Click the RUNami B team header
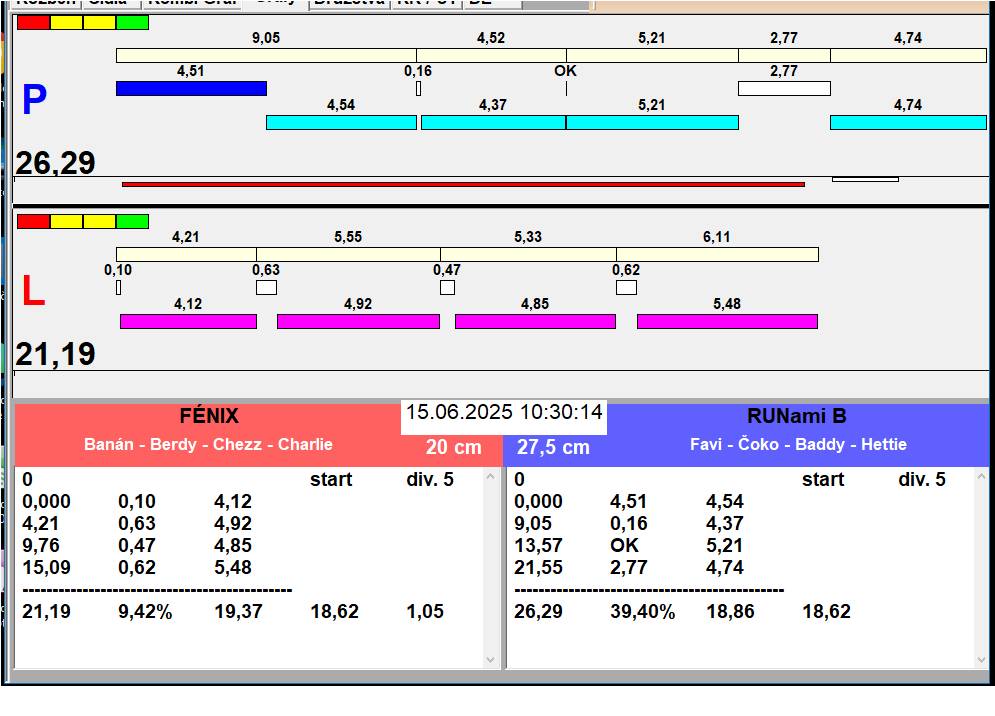 pyautogui.click(x=796, y=416)
